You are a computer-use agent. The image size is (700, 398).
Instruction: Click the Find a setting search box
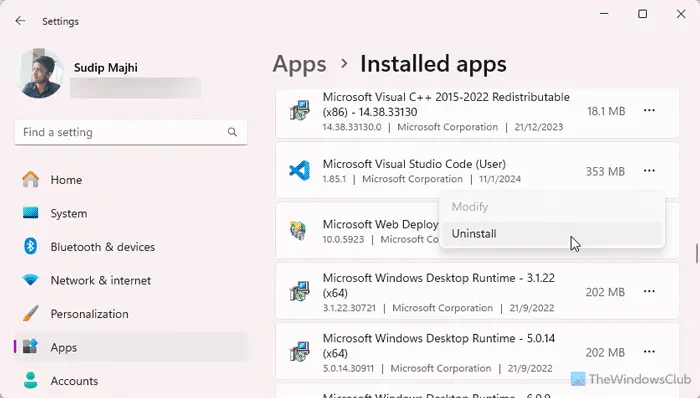coord(130,132)
